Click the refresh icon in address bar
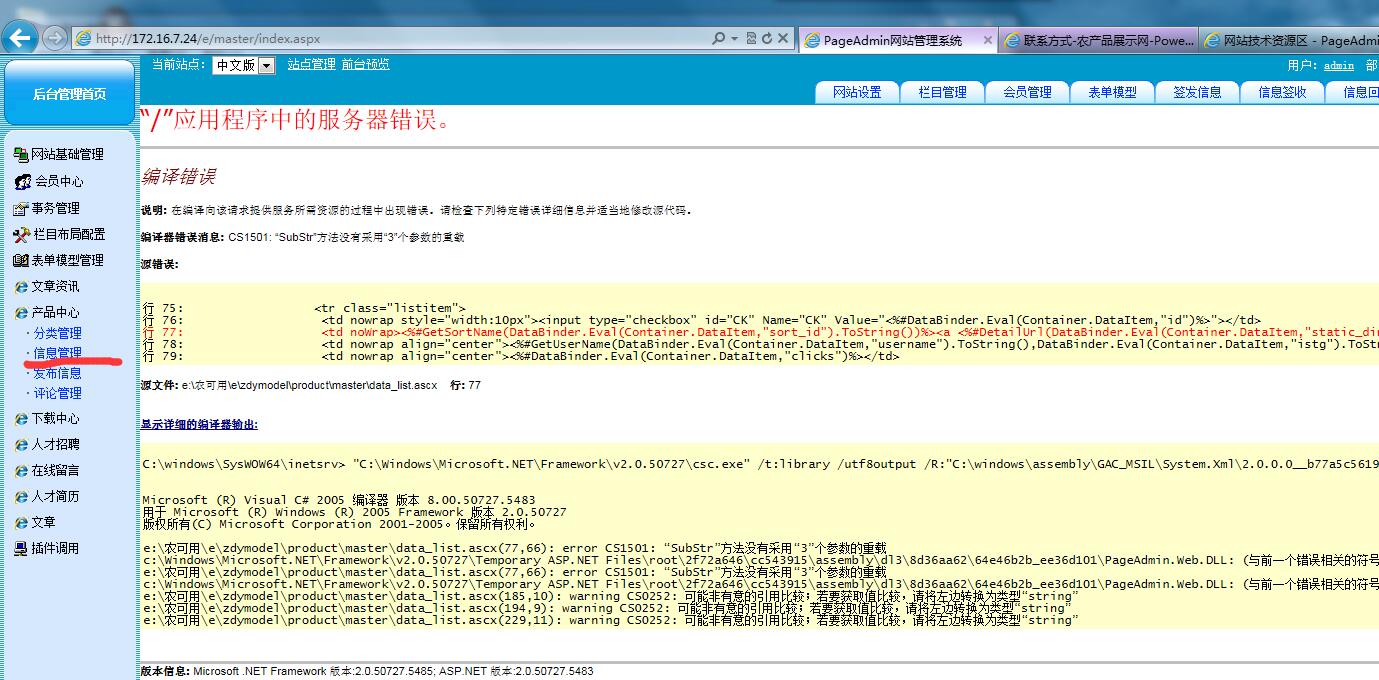The width and height of the screenshot is (1379, 680). [767, 39]
